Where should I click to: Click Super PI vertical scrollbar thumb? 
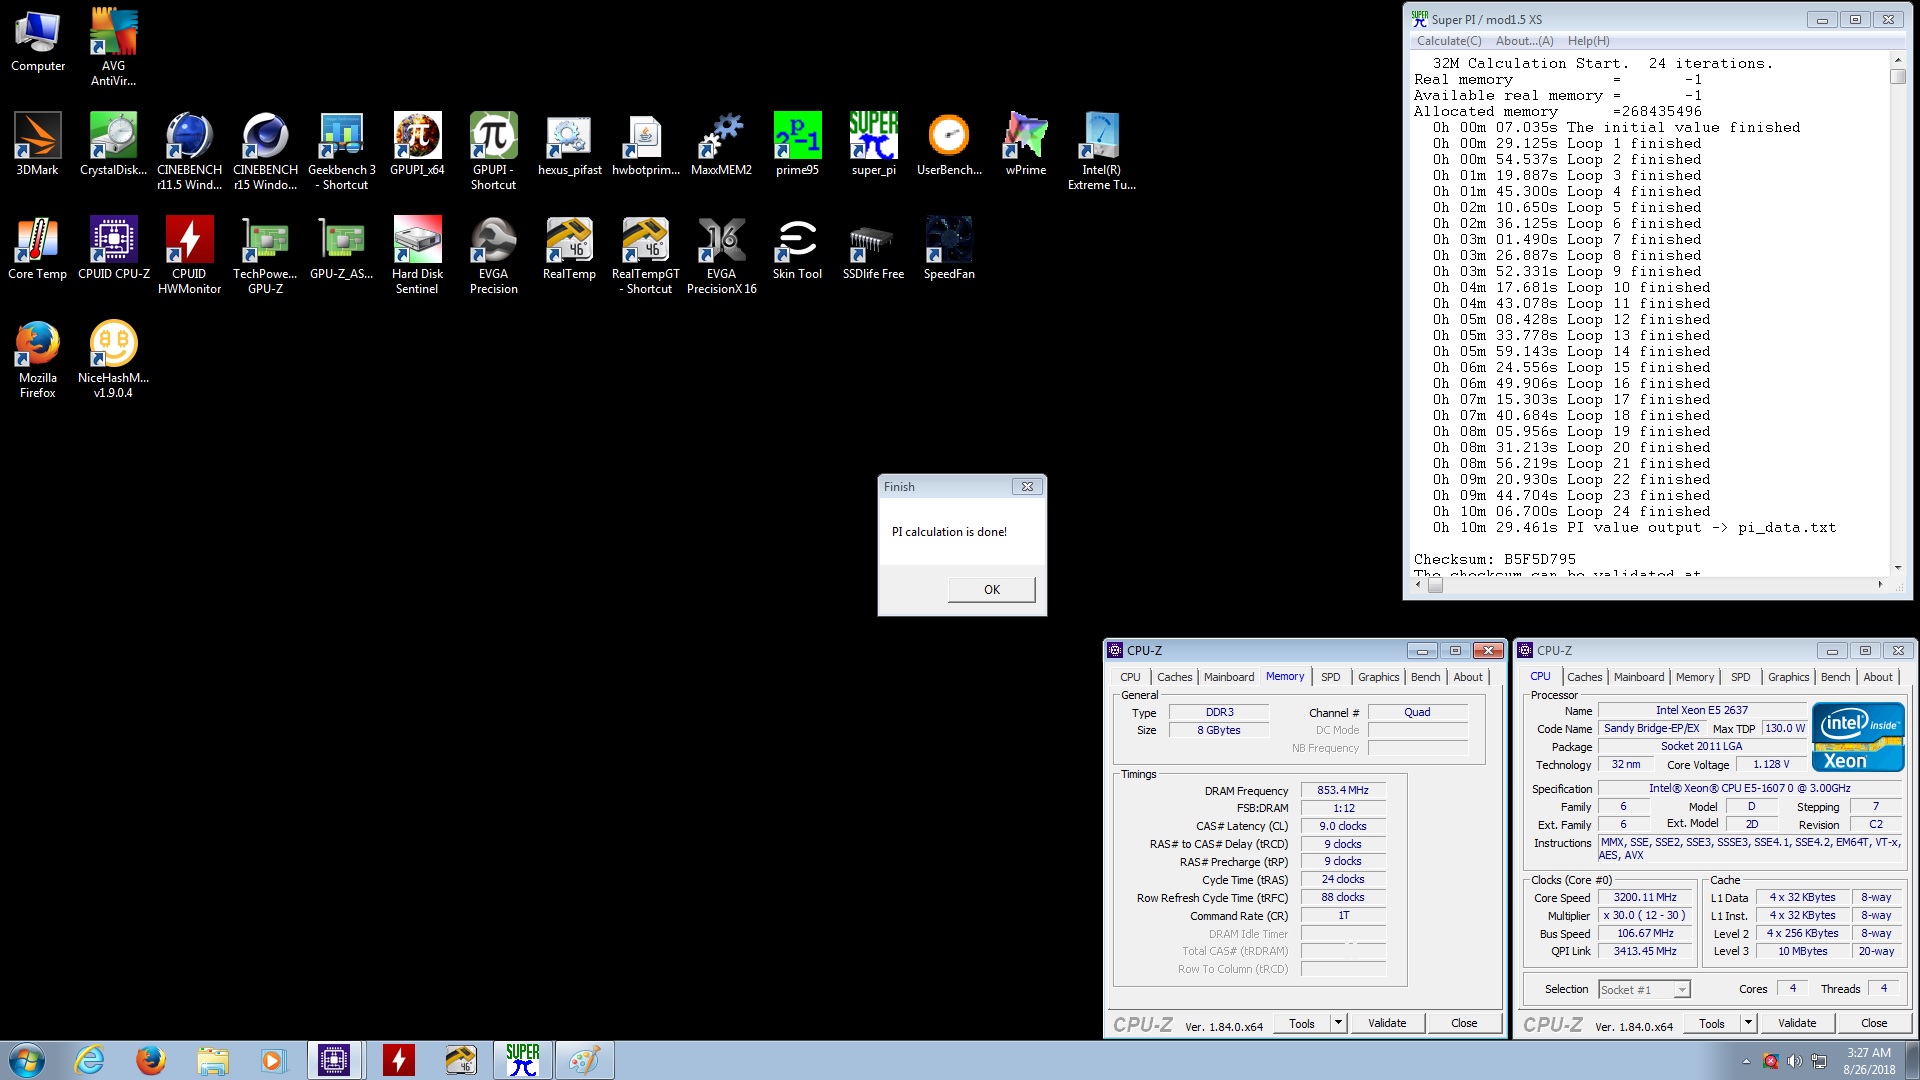(1897, 76)
